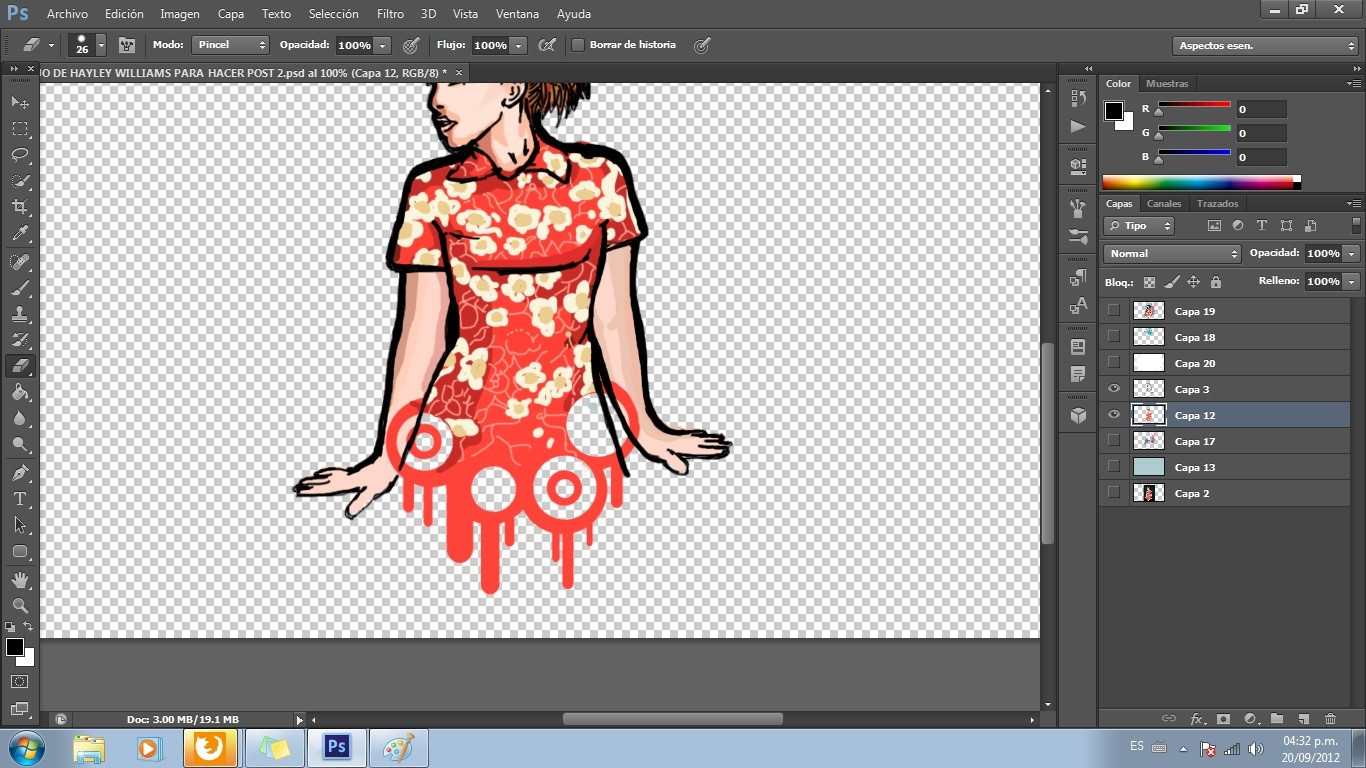
Task: Enable the airbrush icon next to Flujo
Action: (547, 45)
